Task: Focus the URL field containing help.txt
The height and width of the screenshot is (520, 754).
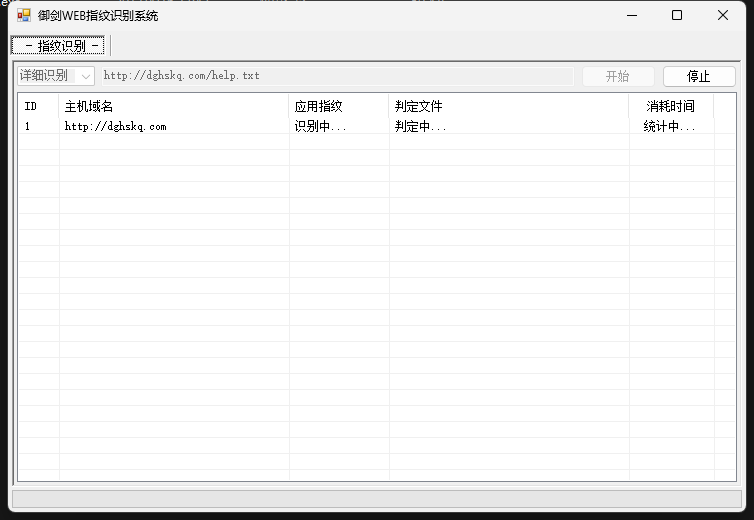Action: tap(336, 76)
